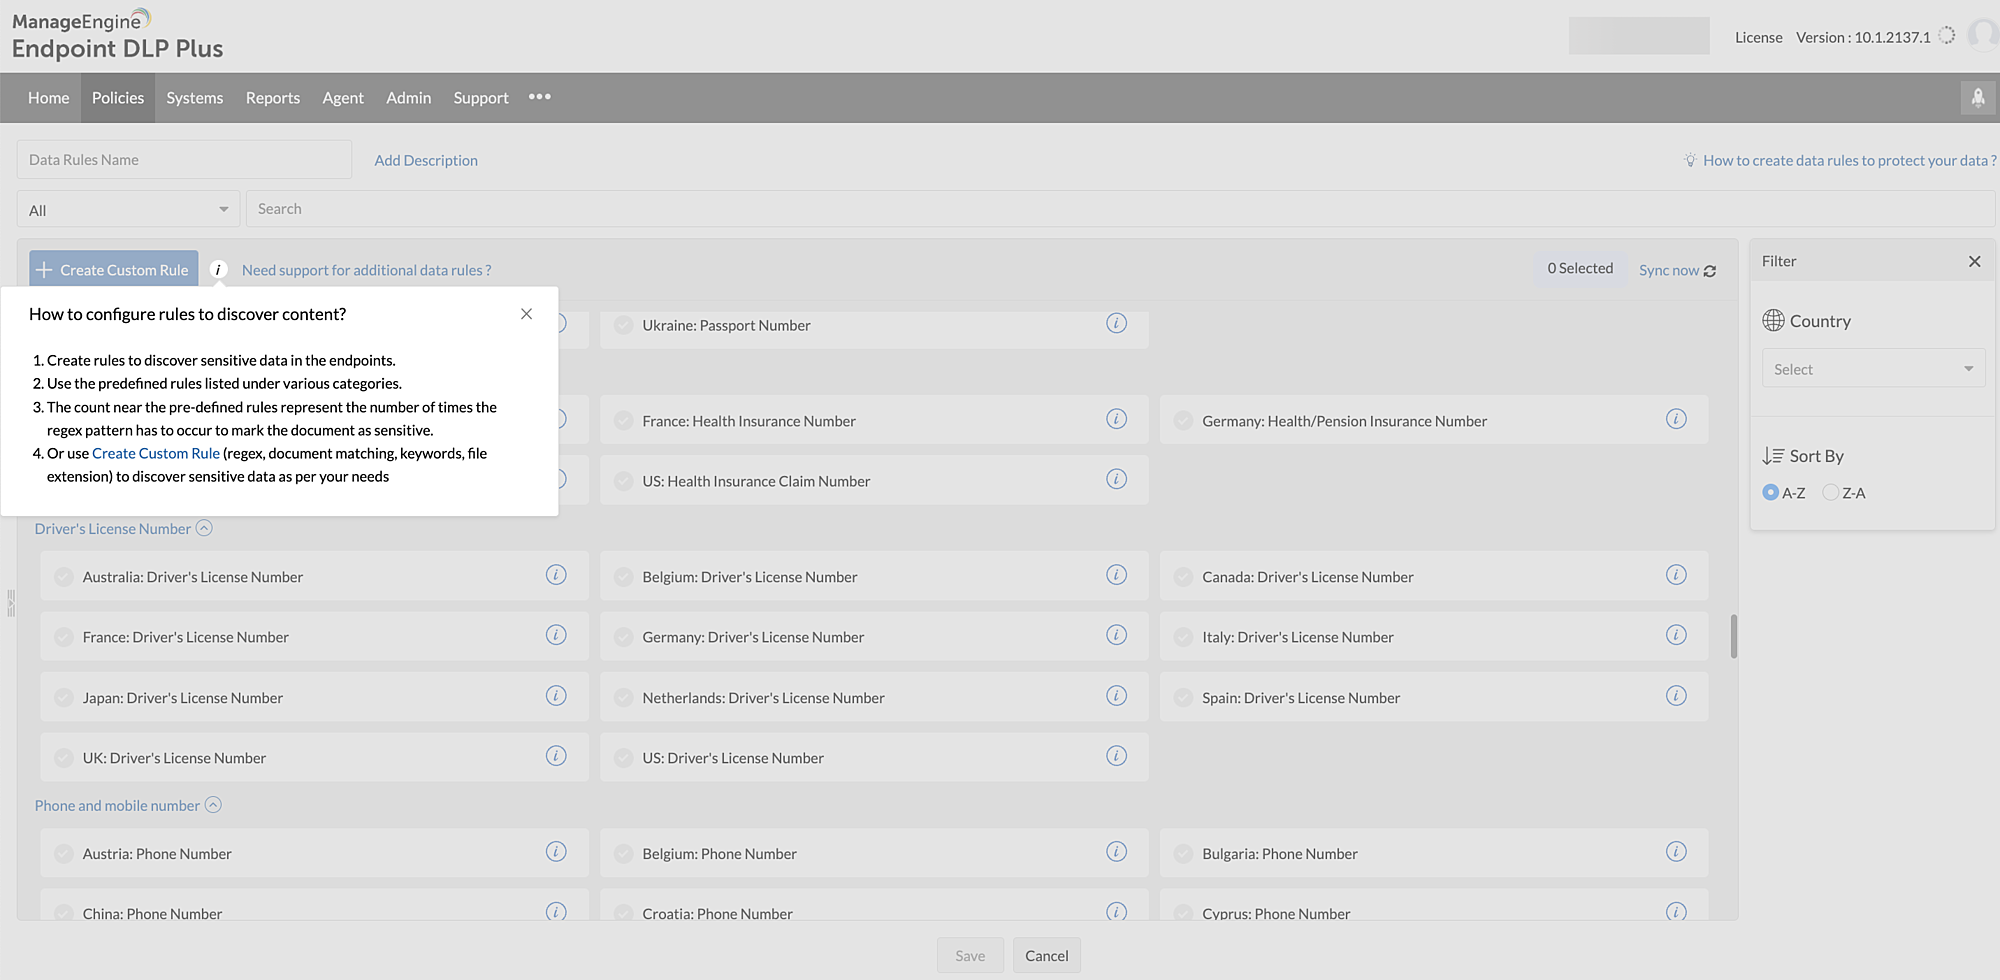Select the Australia: Driver's License Number rule

(63, 576)
